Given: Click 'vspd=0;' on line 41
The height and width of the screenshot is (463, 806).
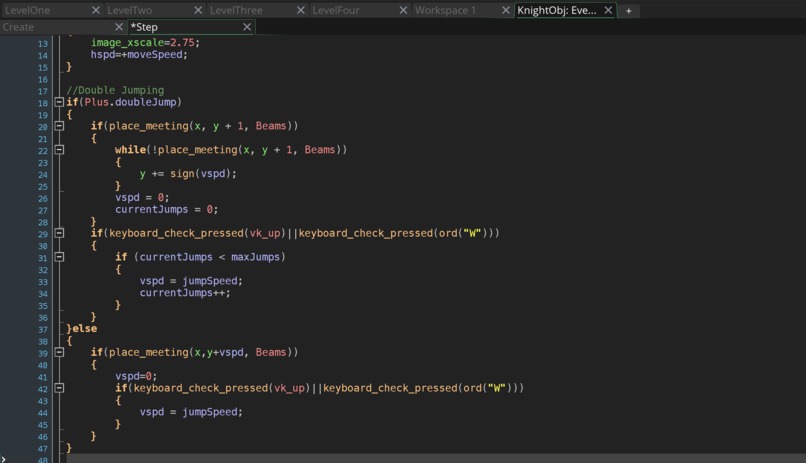Looking at the screenshot, I should click(136, 376).
